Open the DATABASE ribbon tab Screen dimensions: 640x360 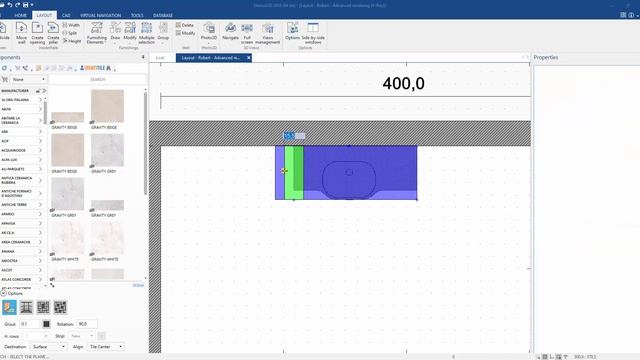tap(163, 15)
